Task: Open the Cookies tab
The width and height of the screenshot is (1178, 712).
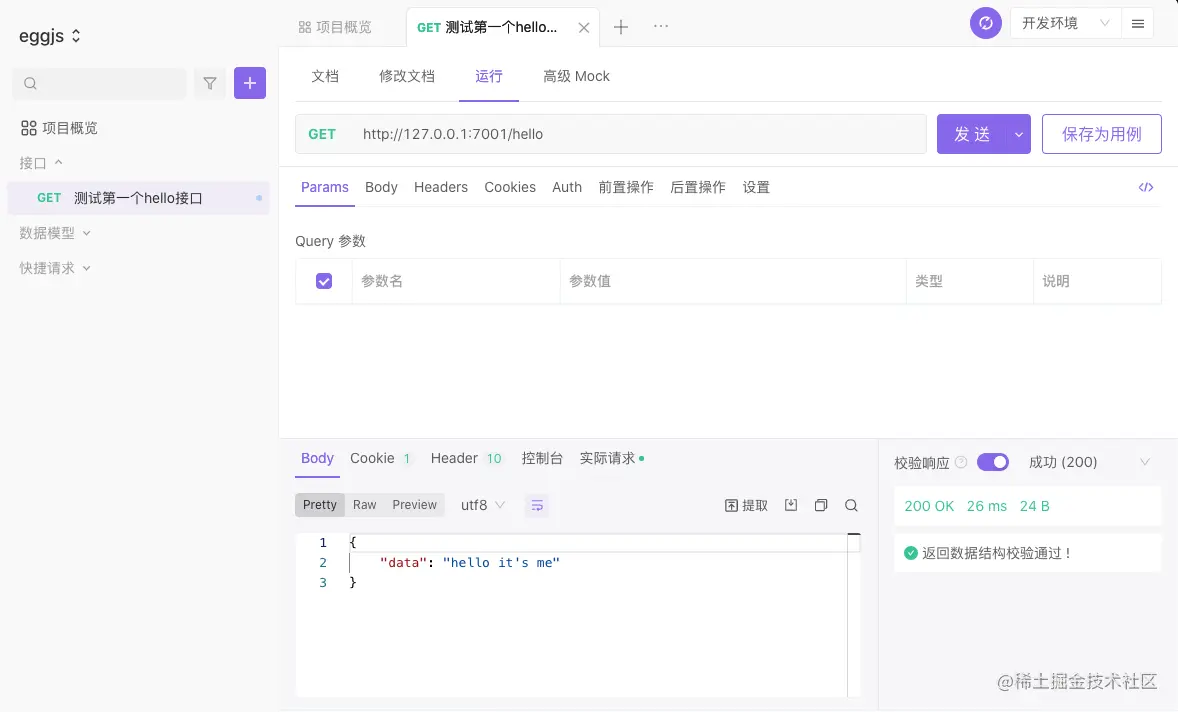Action: coord(509,187)
